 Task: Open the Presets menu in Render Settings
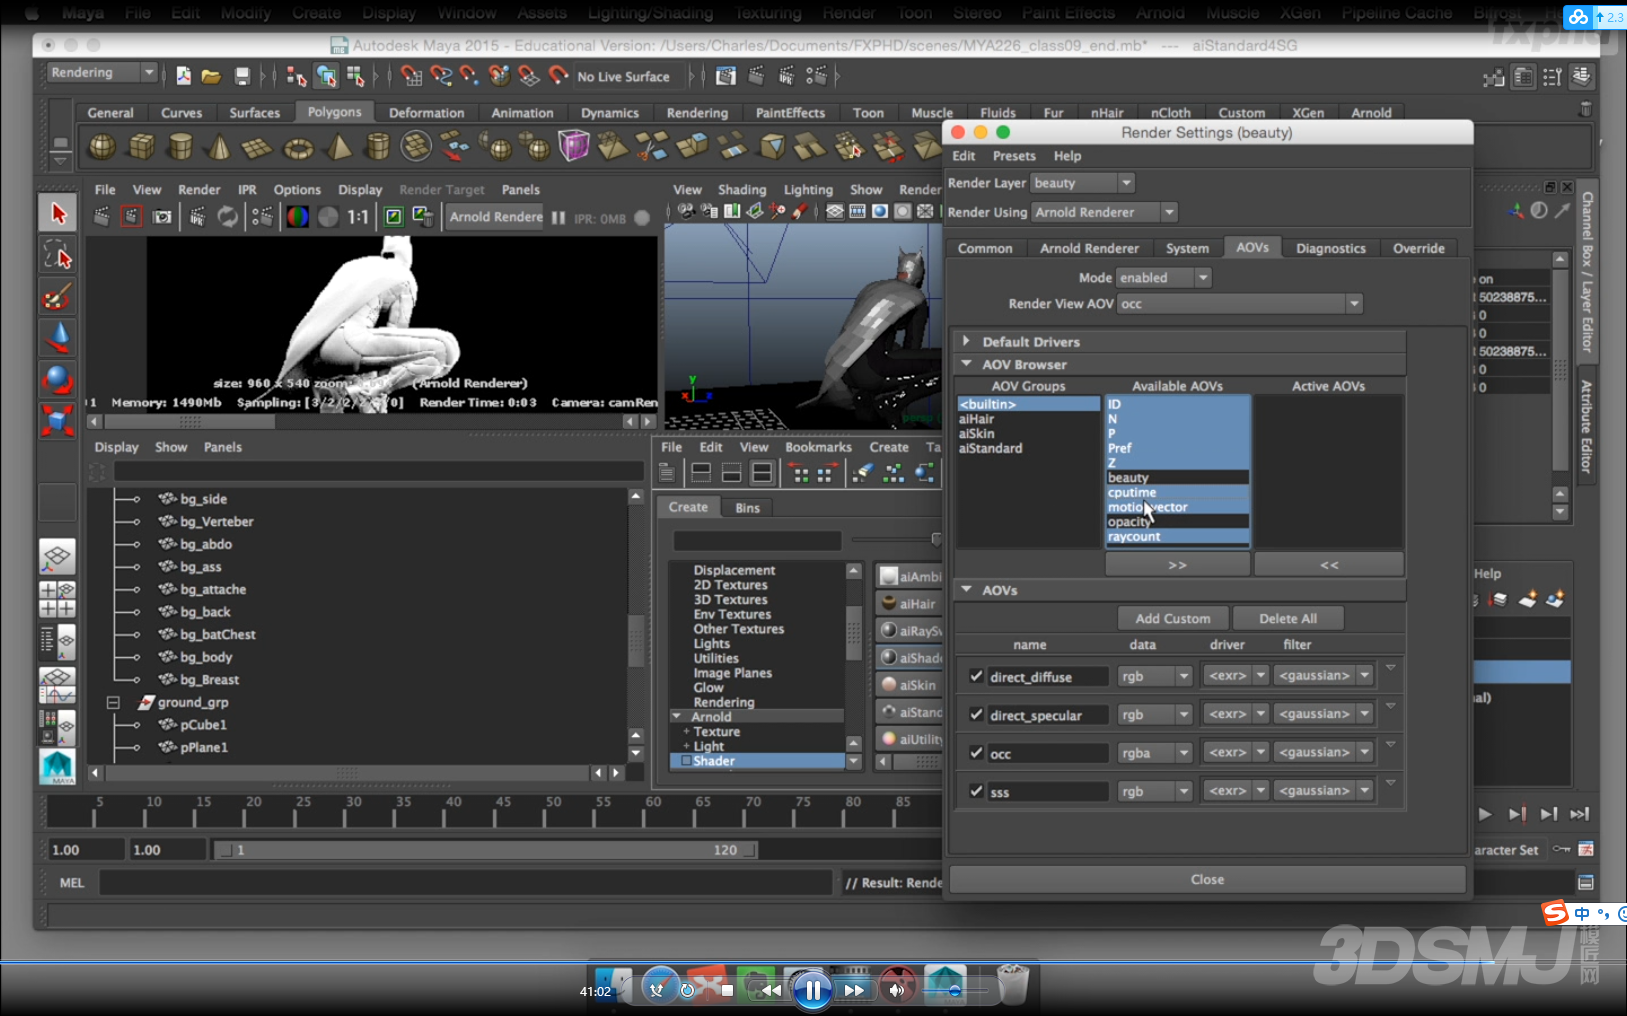(x=1014, y=156)
